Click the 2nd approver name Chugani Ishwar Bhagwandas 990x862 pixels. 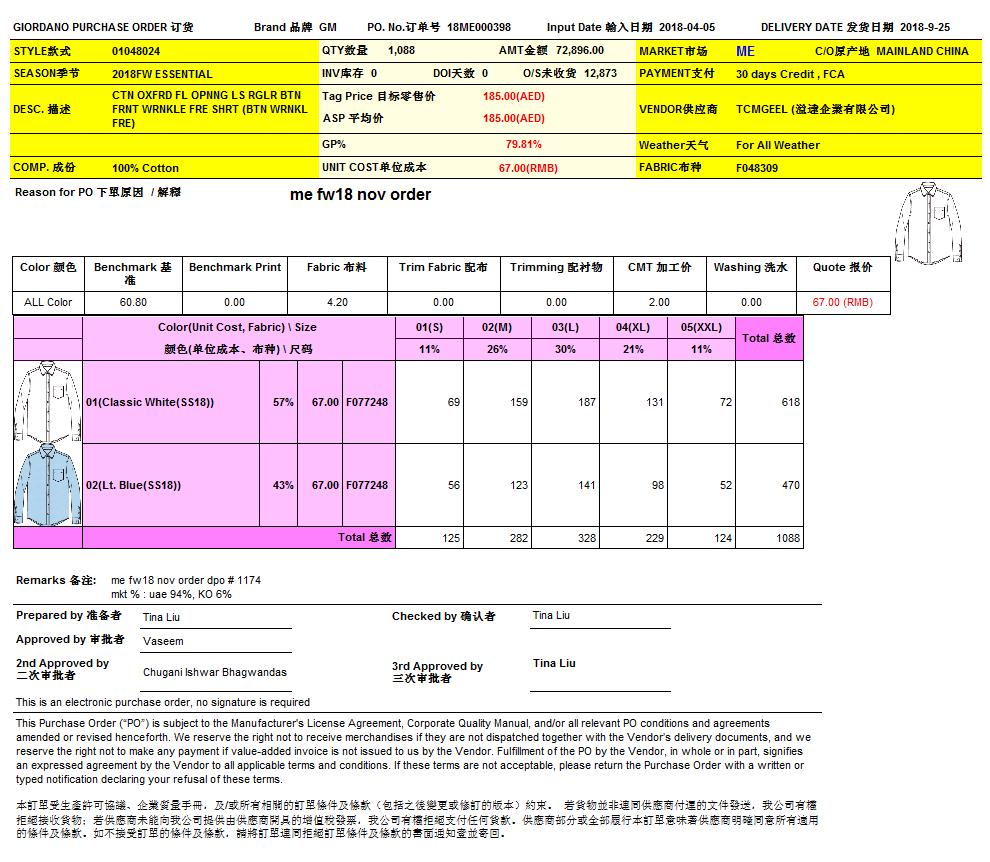(x=214, y=673)
